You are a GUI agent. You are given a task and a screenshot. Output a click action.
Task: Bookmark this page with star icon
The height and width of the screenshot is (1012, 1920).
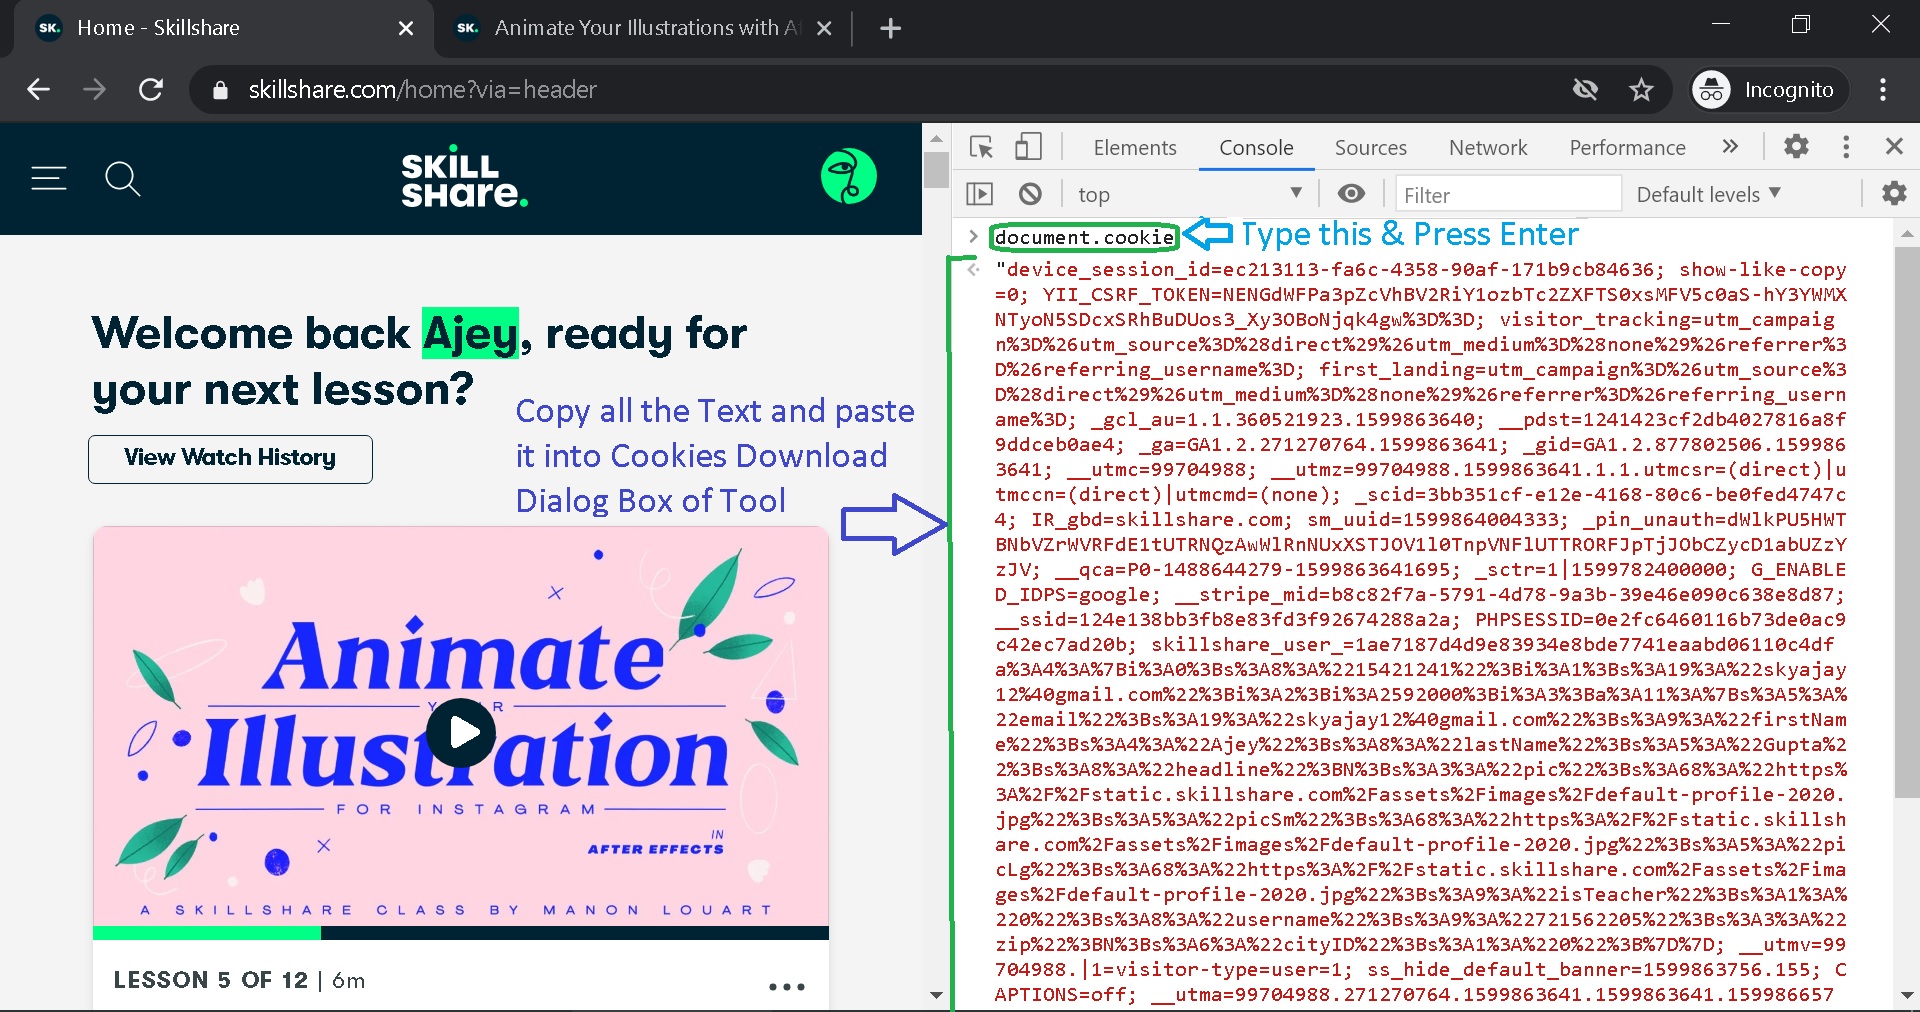(x=1641, y=90)
